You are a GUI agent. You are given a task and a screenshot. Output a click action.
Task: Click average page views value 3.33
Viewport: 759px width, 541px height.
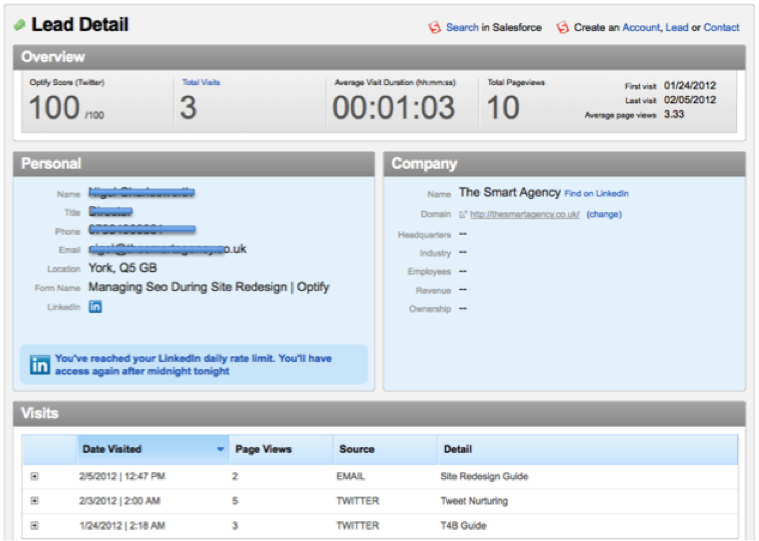point(674,114)
